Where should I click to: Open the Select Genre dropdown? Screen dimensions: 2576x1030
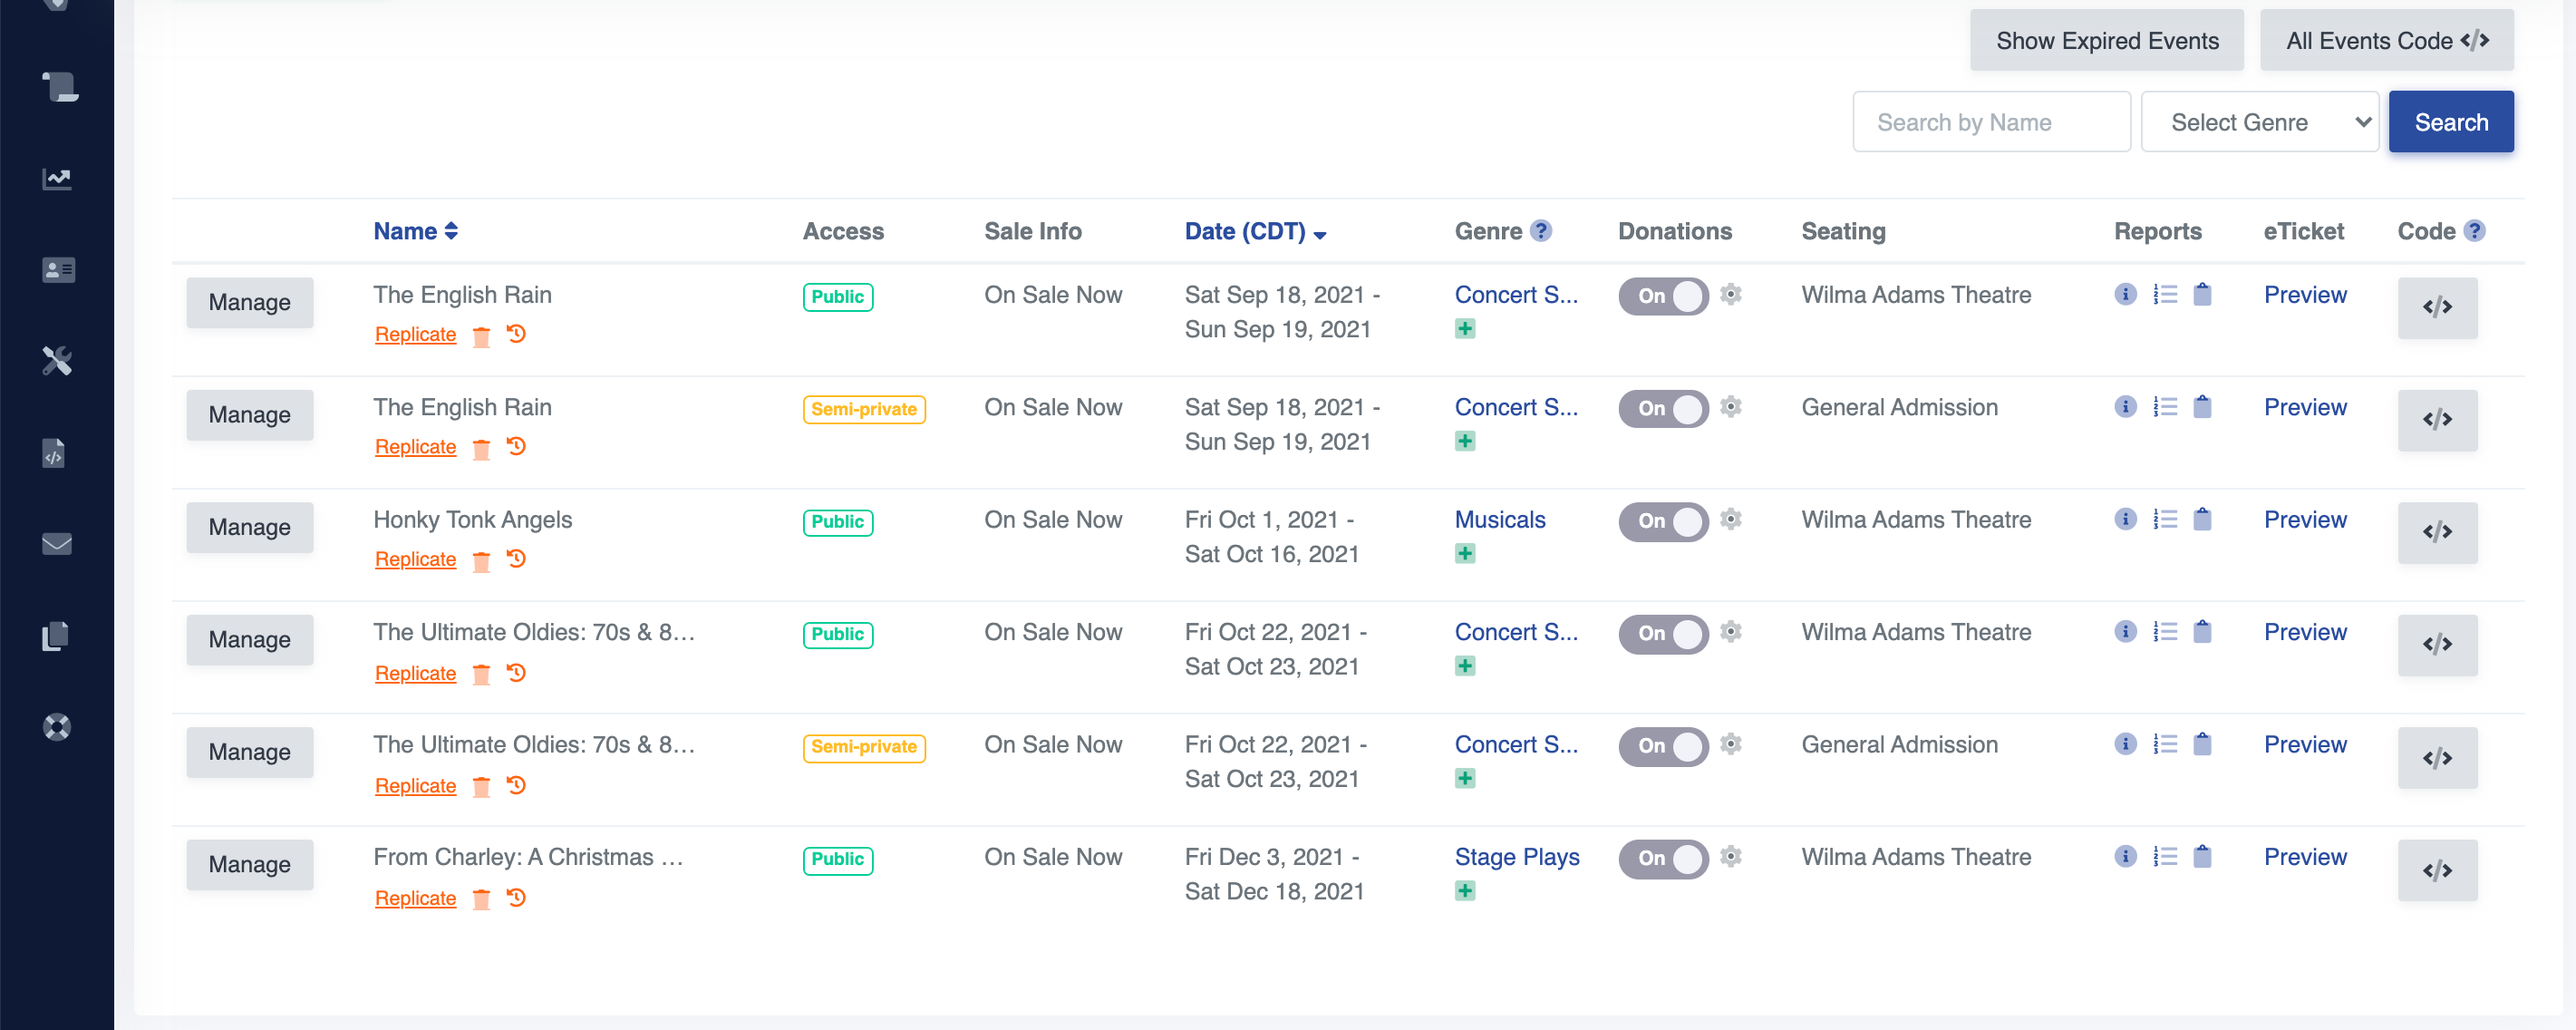(x=2259, y=122)
